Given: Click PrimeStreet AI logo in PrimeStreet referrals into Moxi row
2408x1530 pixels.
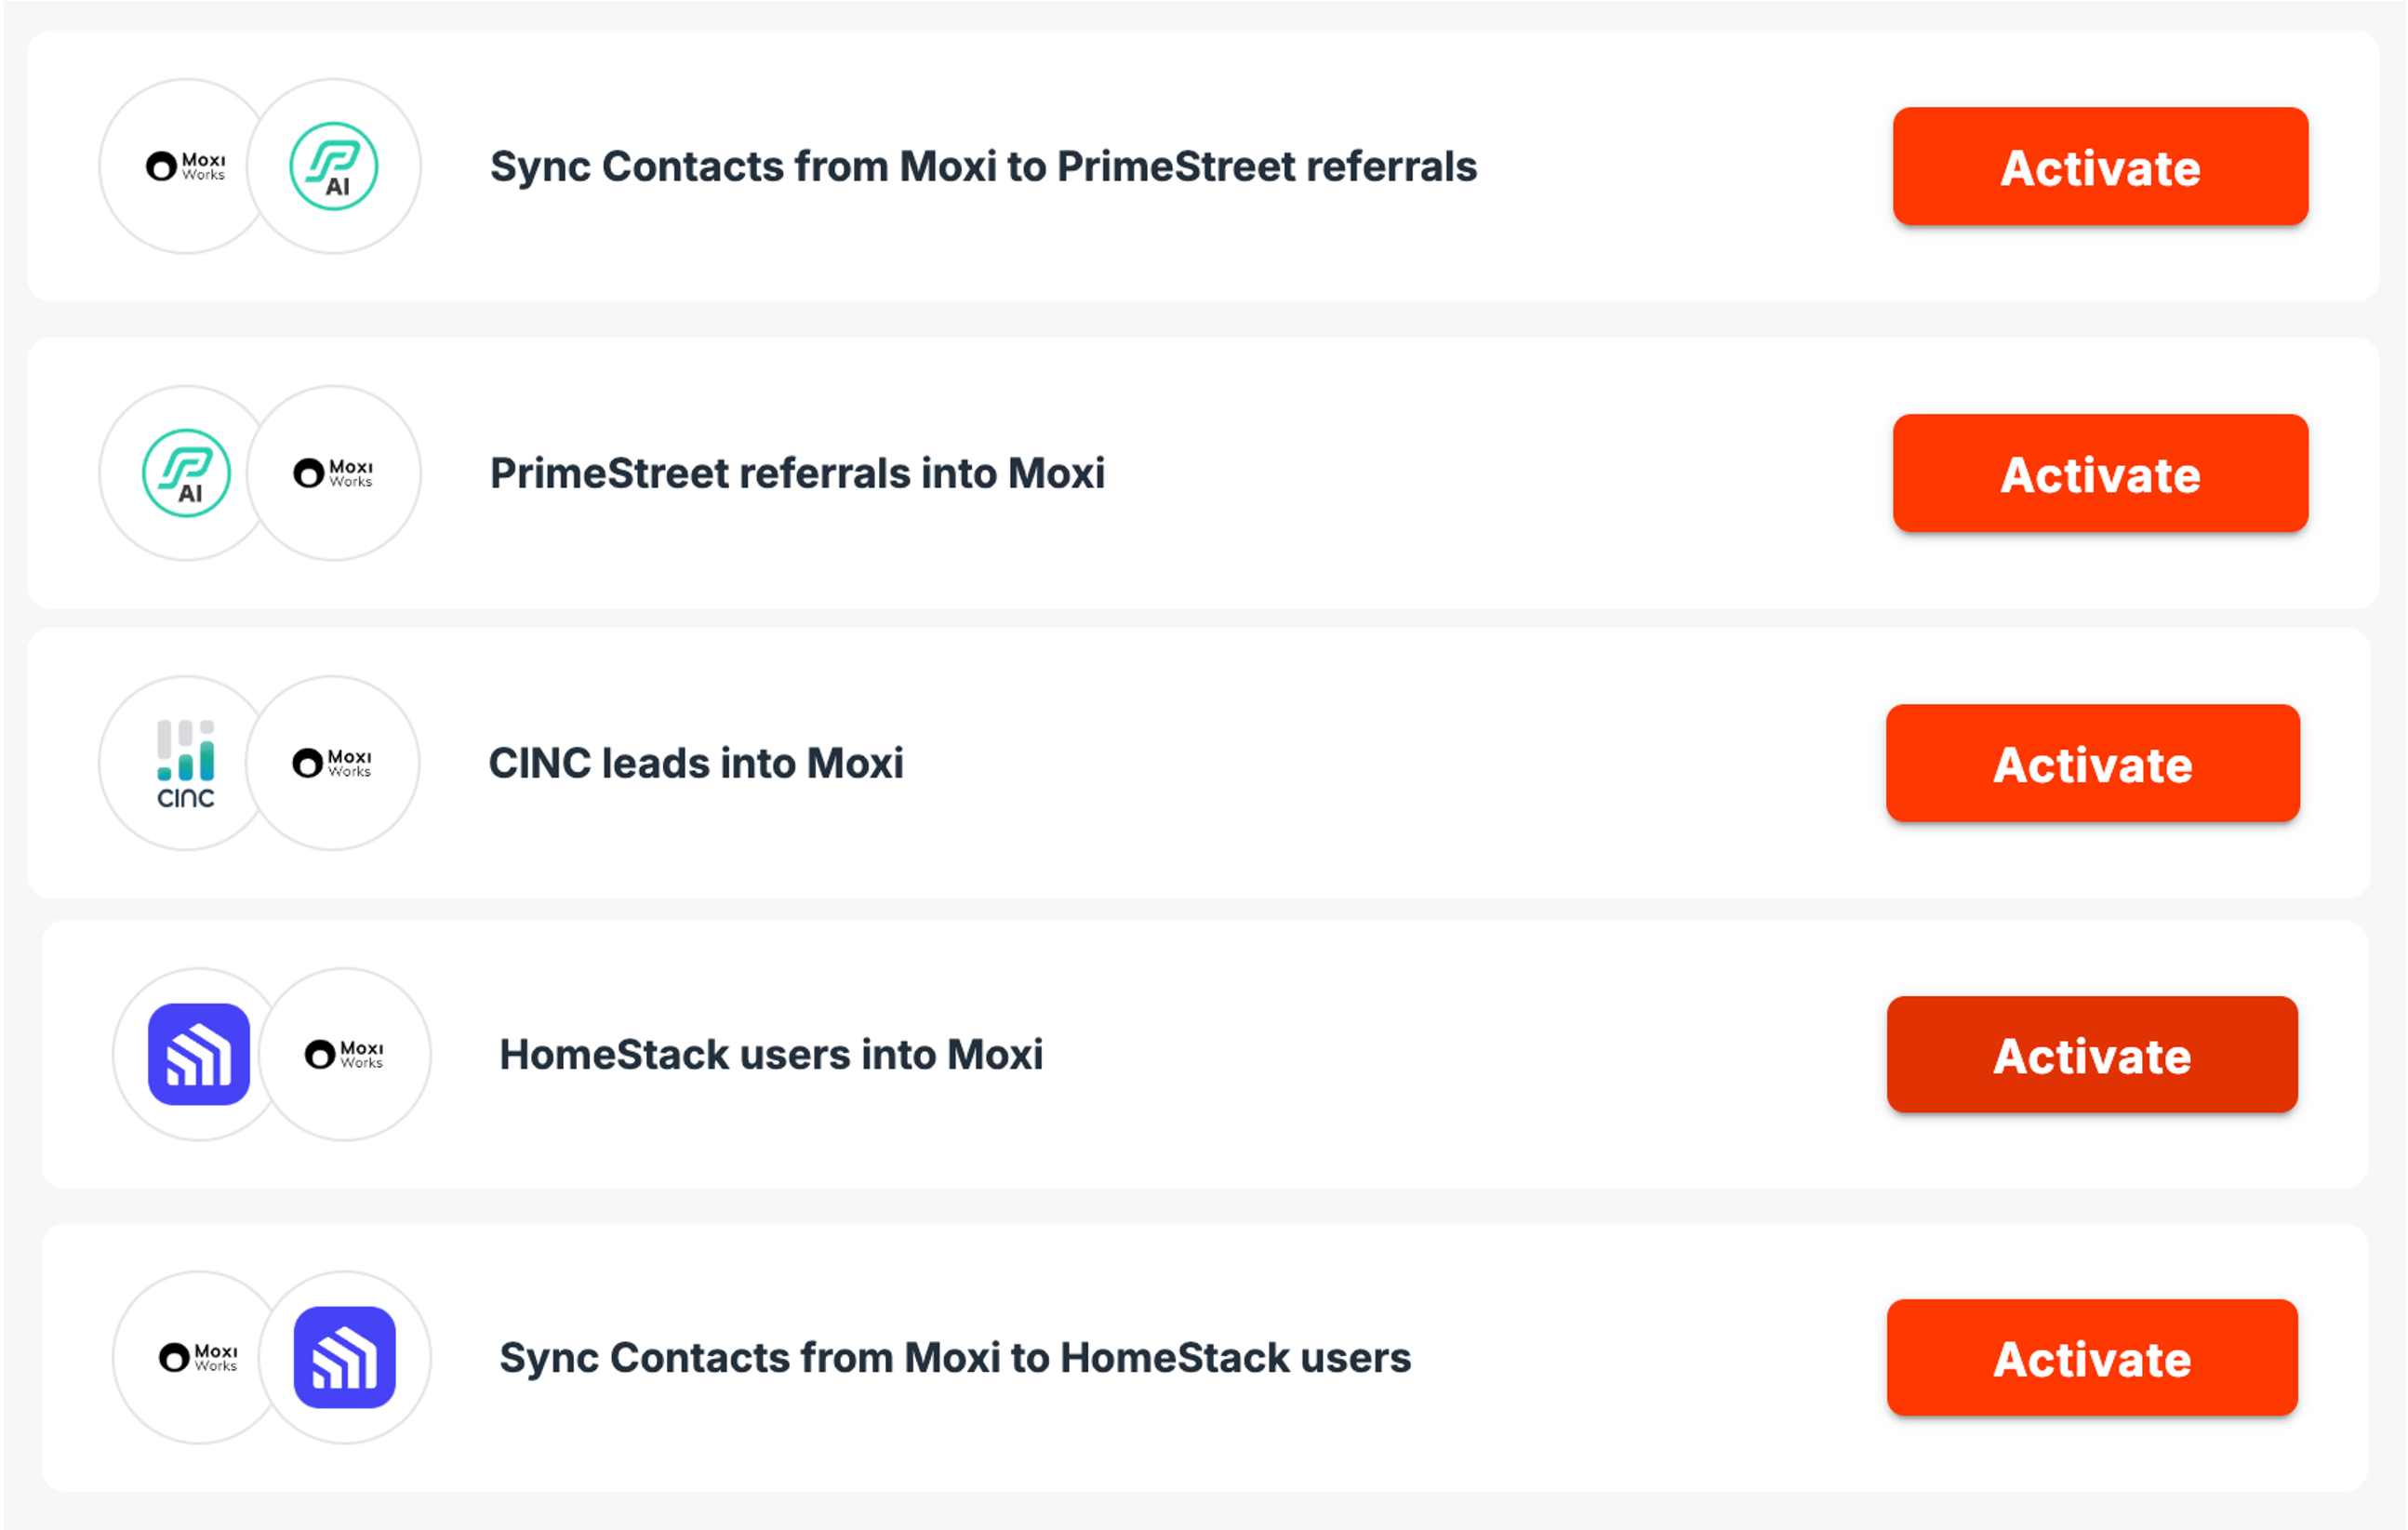Looking at the screenshot, I should (186, 473).
